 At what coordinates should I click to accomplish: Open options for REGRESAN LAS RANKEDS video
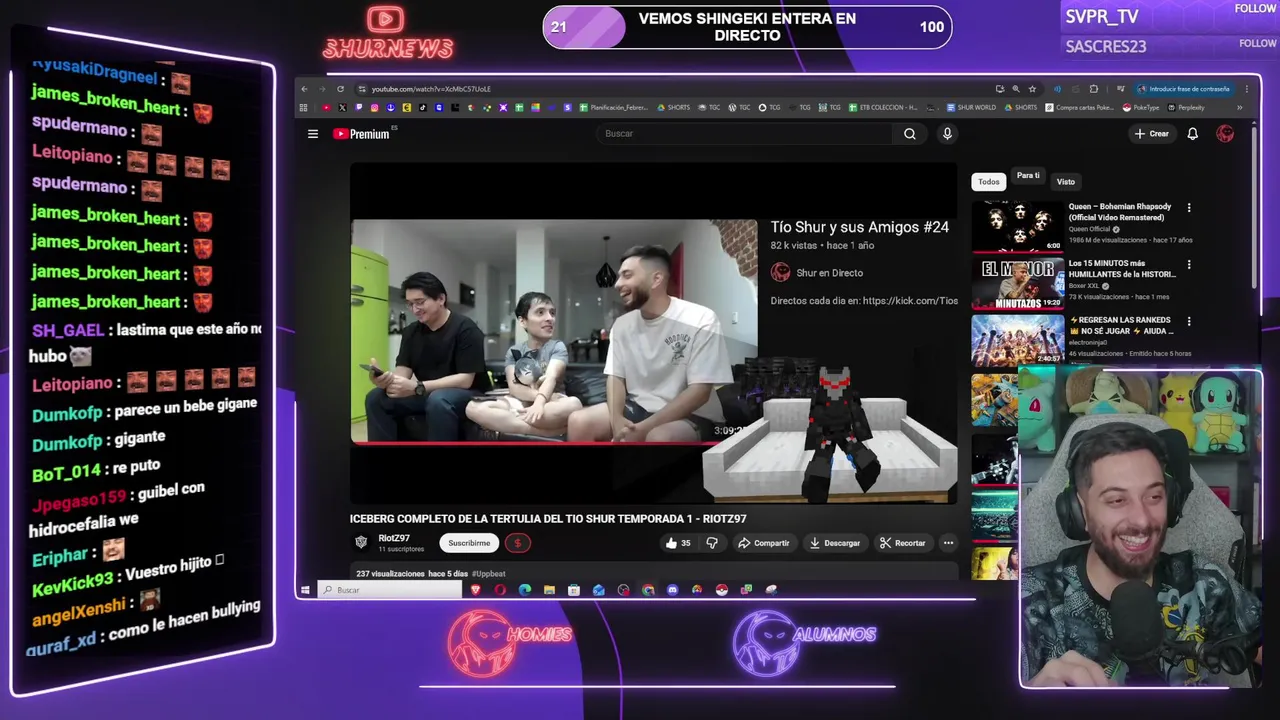[x=1189, y=322]
